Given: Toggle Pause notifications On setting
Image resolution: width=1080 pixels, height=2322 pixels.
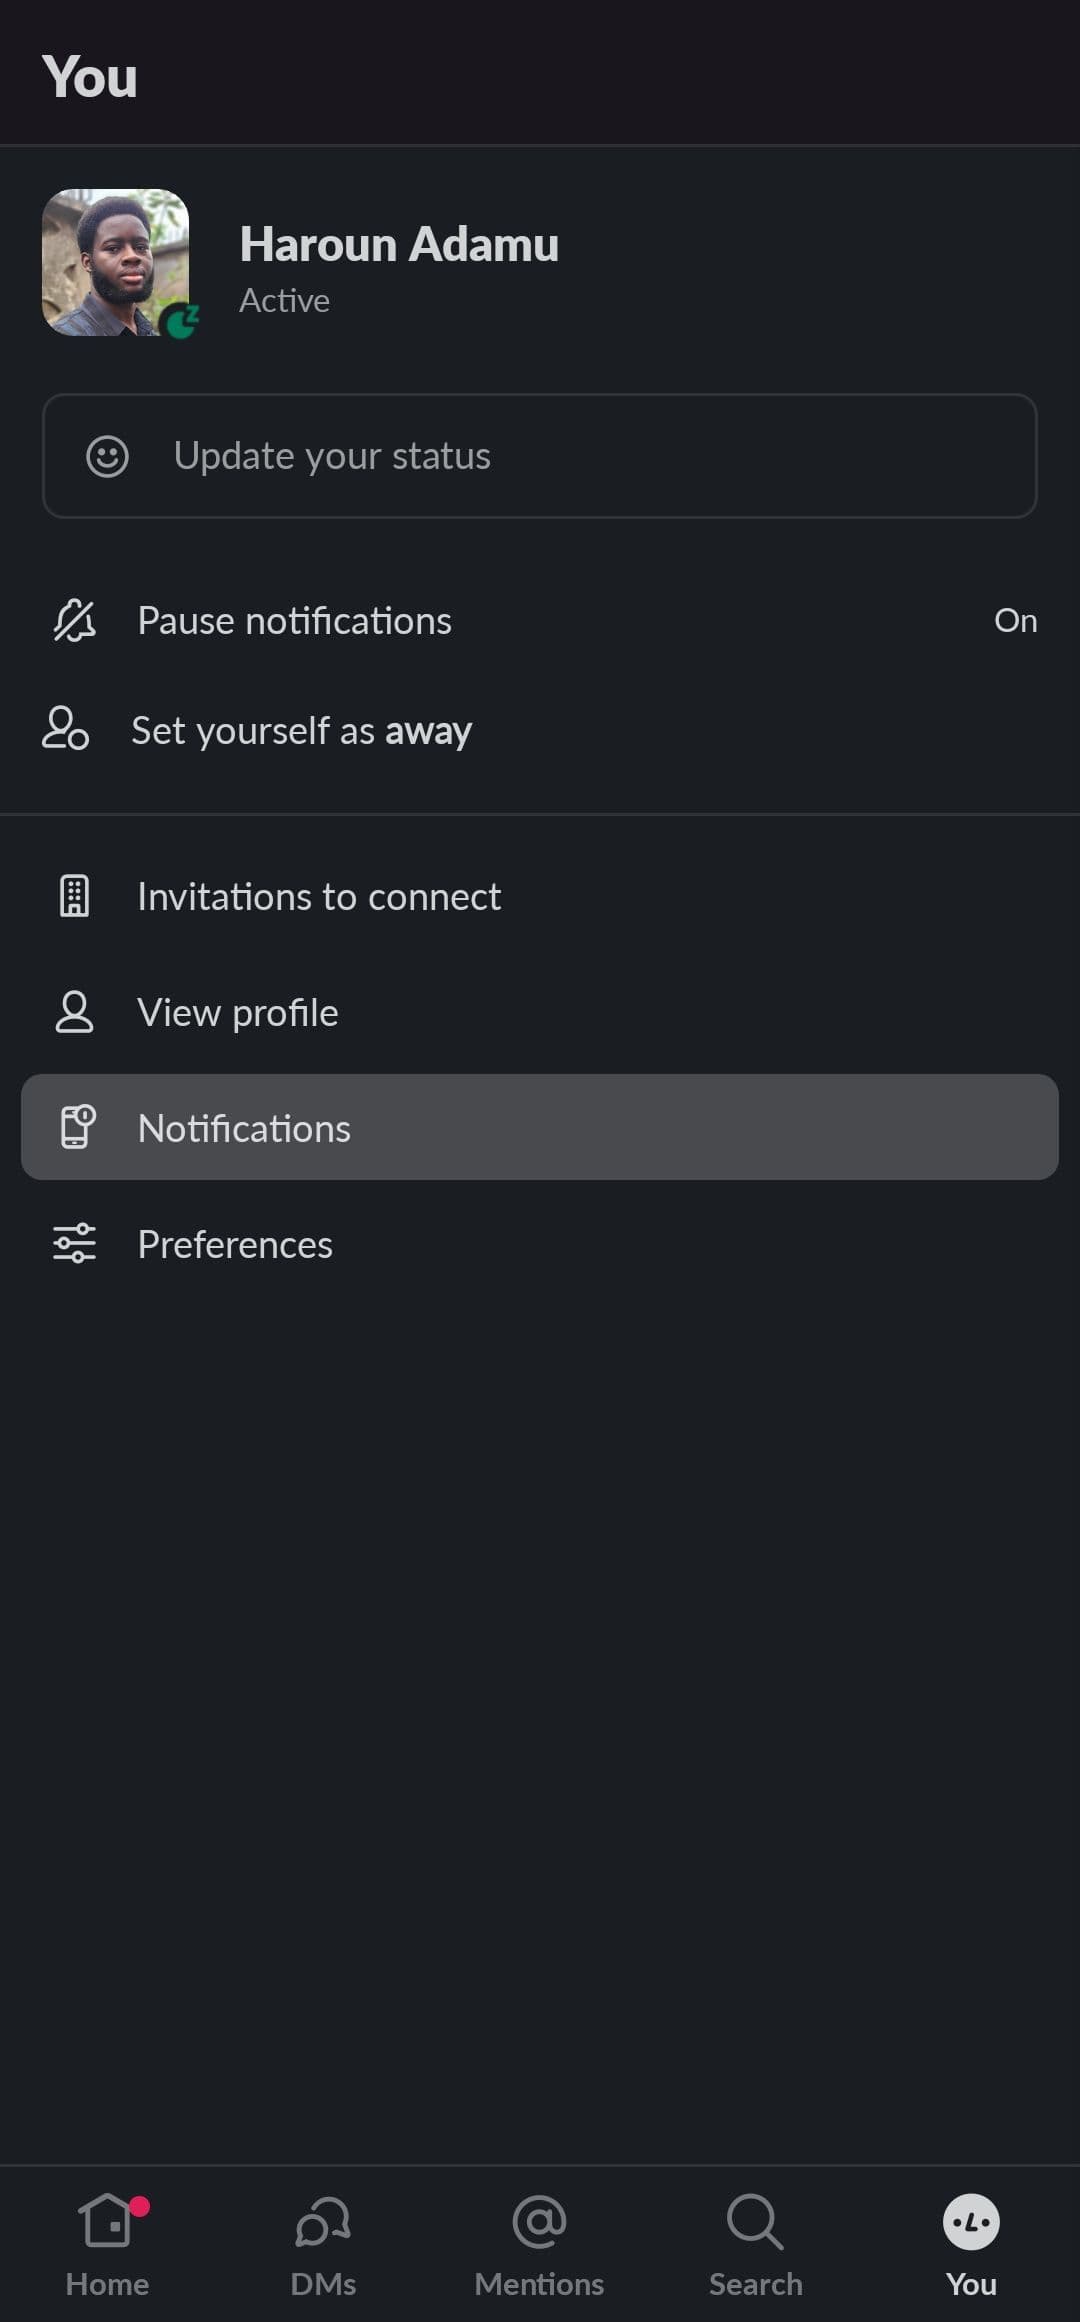Looking at the screenshot, I should point(1015,621).
